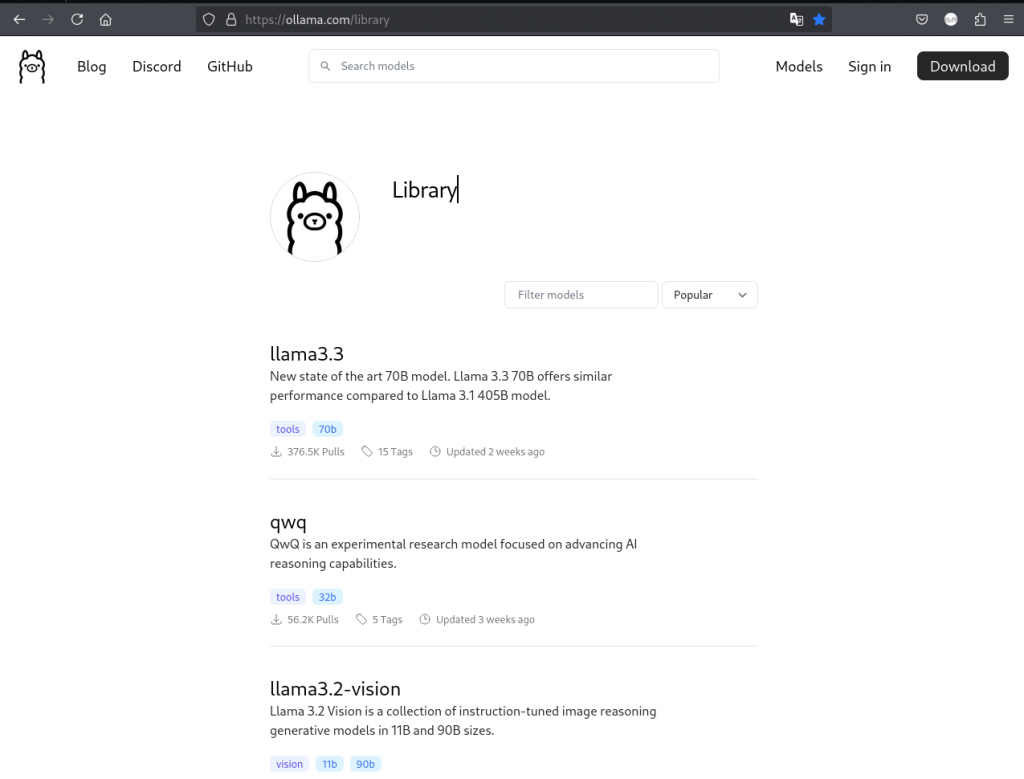Open the Popular sort dropdown
The image size is (1024, 779).
pos(710,295)
